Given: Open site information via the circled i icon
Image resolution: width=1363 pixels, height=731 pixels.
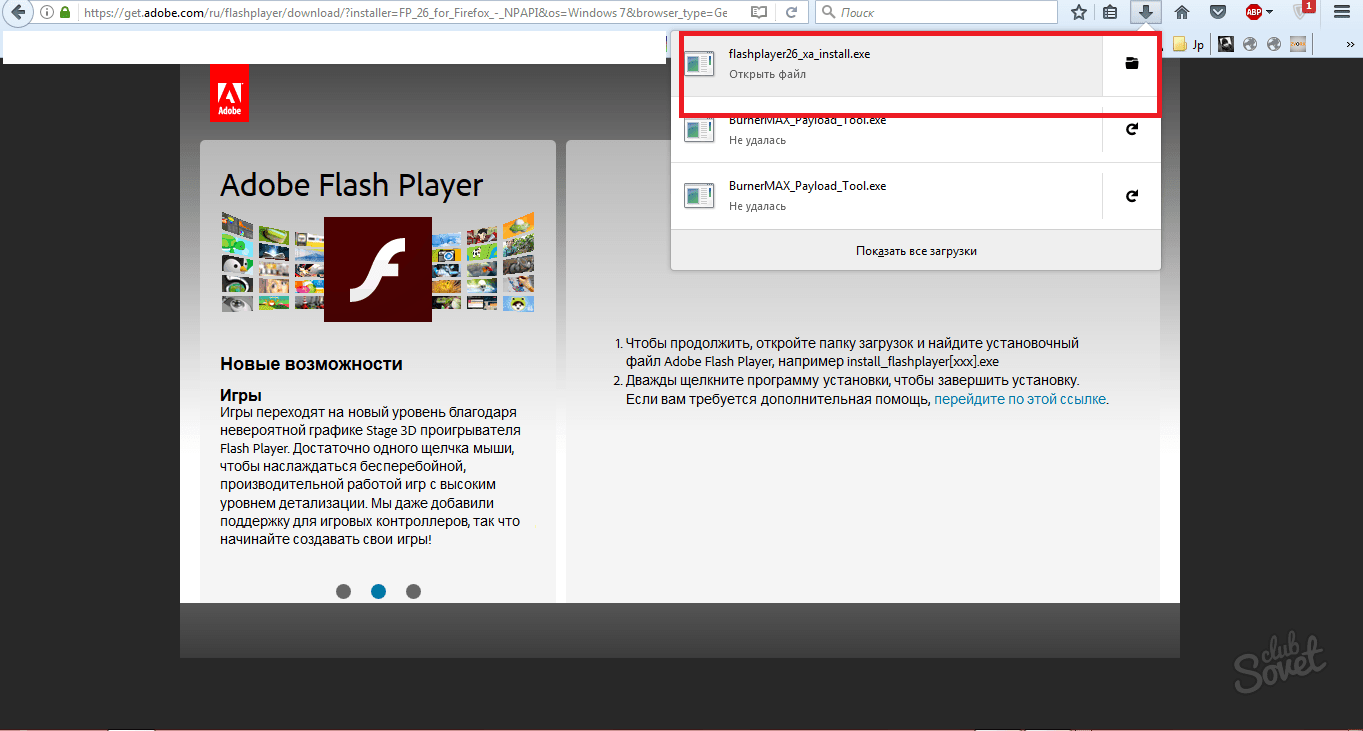Looking at the screenshot, I should (46, 13).
